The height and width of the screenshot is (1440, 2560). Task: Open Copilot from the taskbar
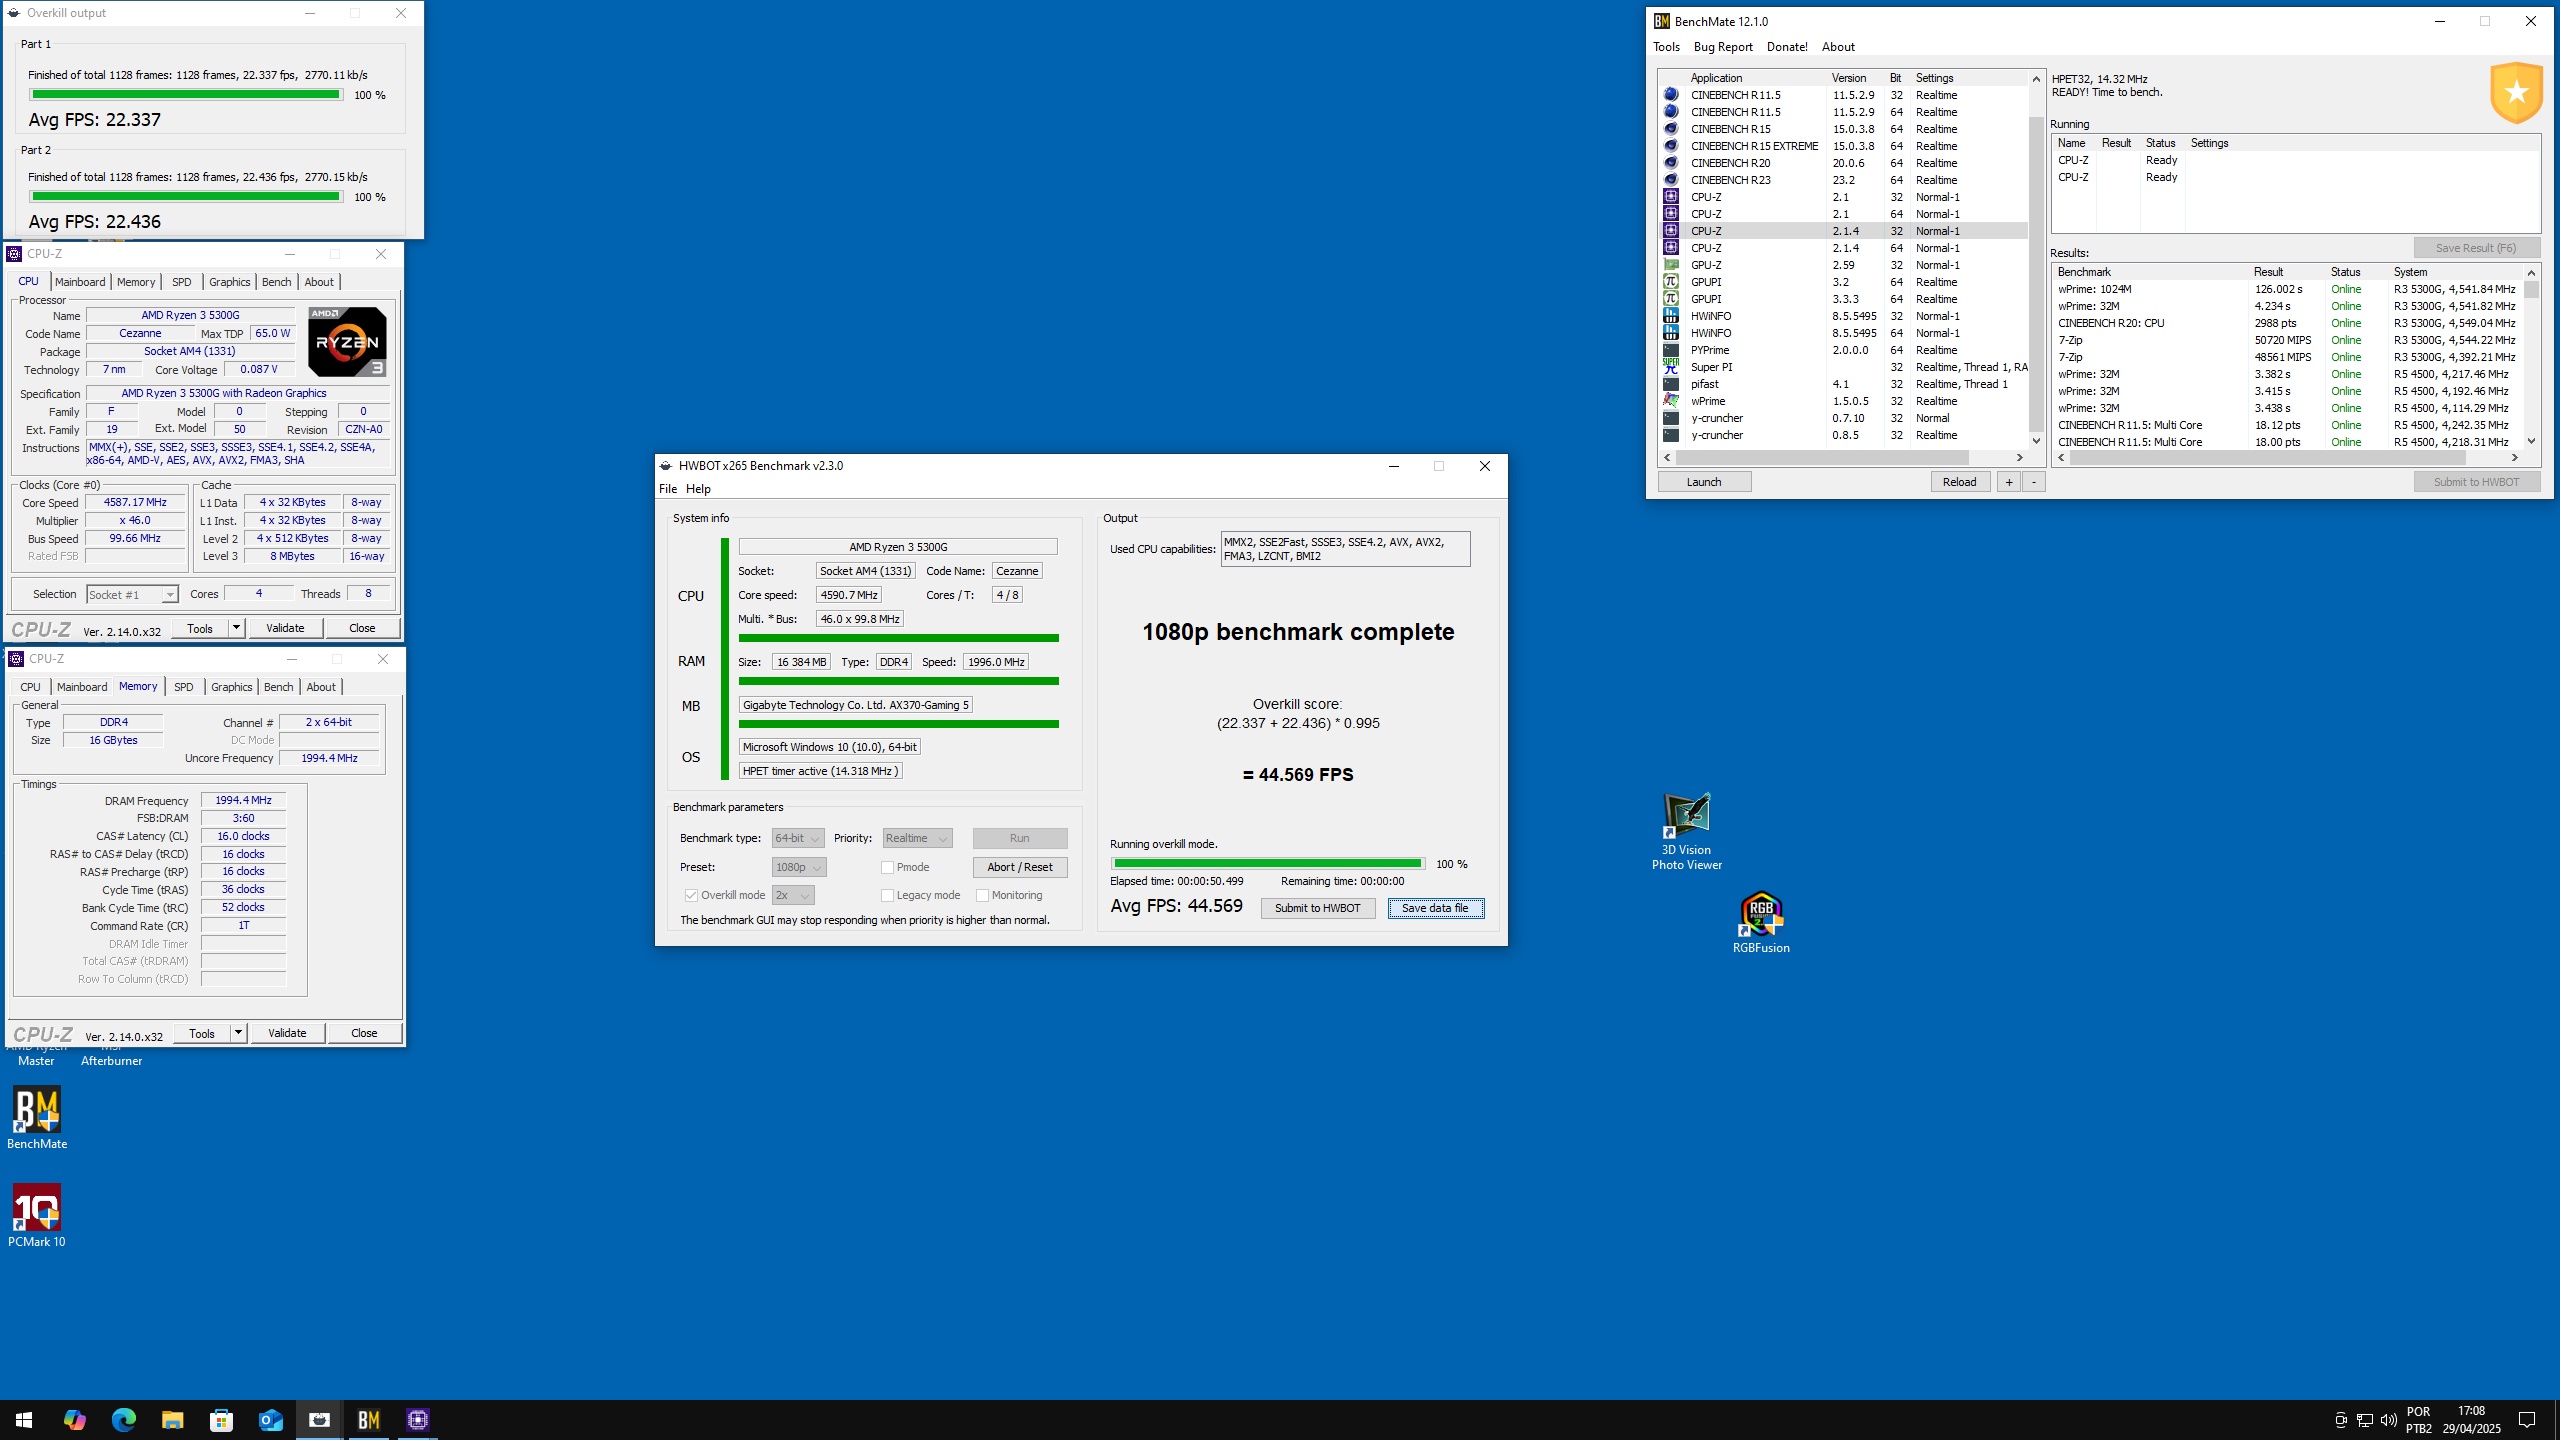74,1420
